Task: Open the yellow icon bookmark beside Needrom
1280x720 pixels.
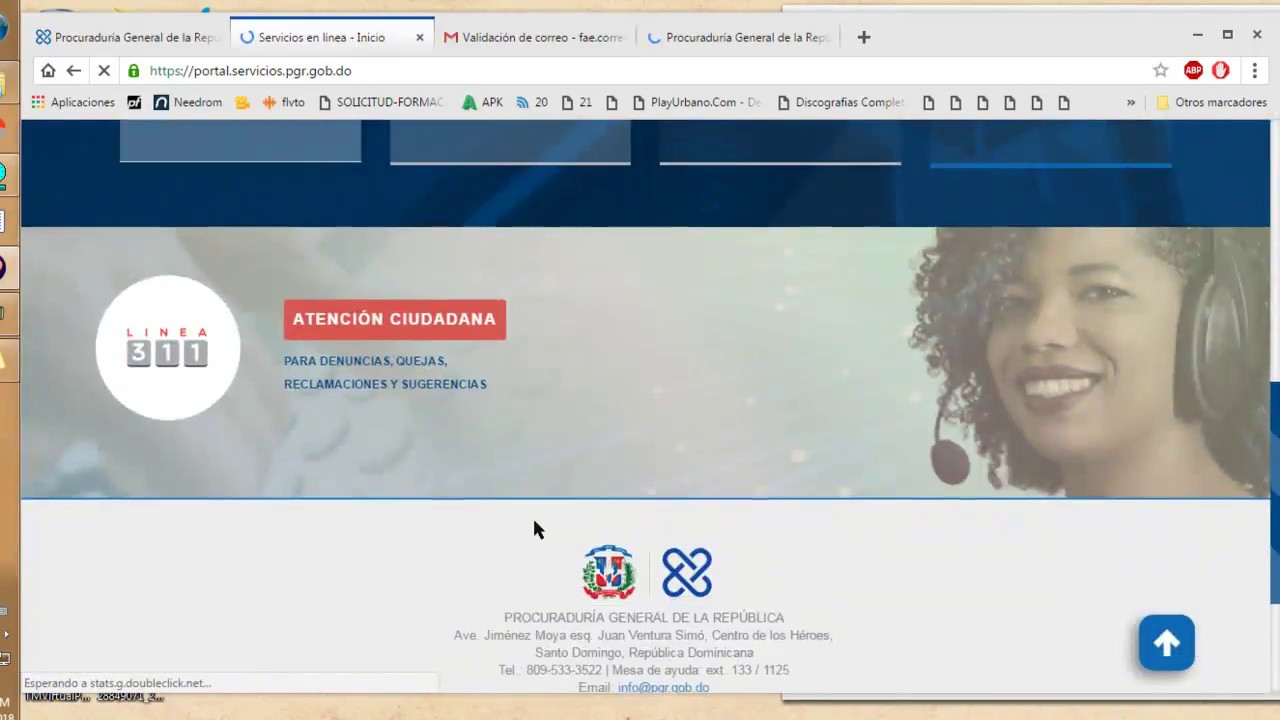Action: (x=242, y=102)
